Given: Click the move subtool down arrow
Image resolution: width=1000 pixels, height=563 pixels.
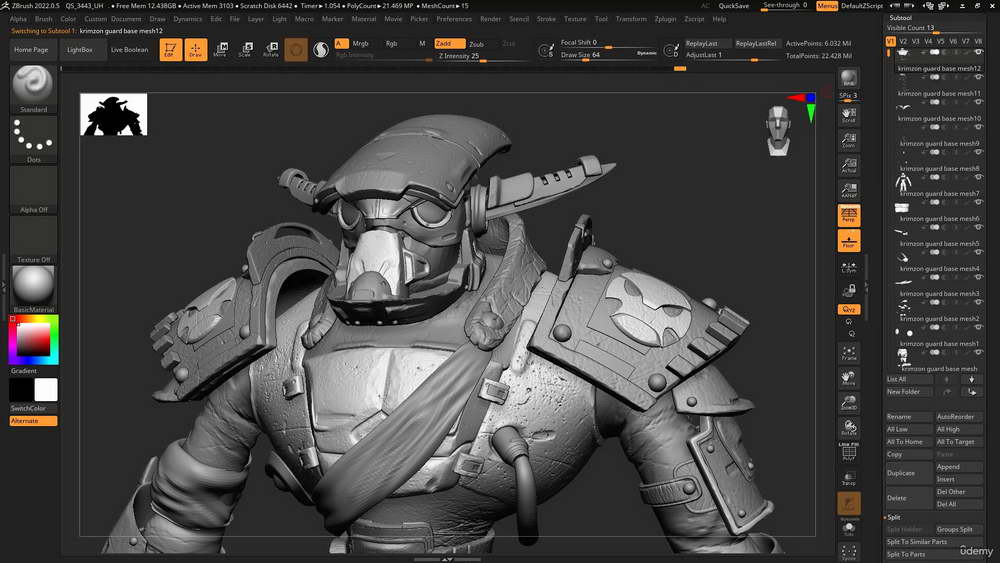Looking at the screenshot, I should coord(971,379).
